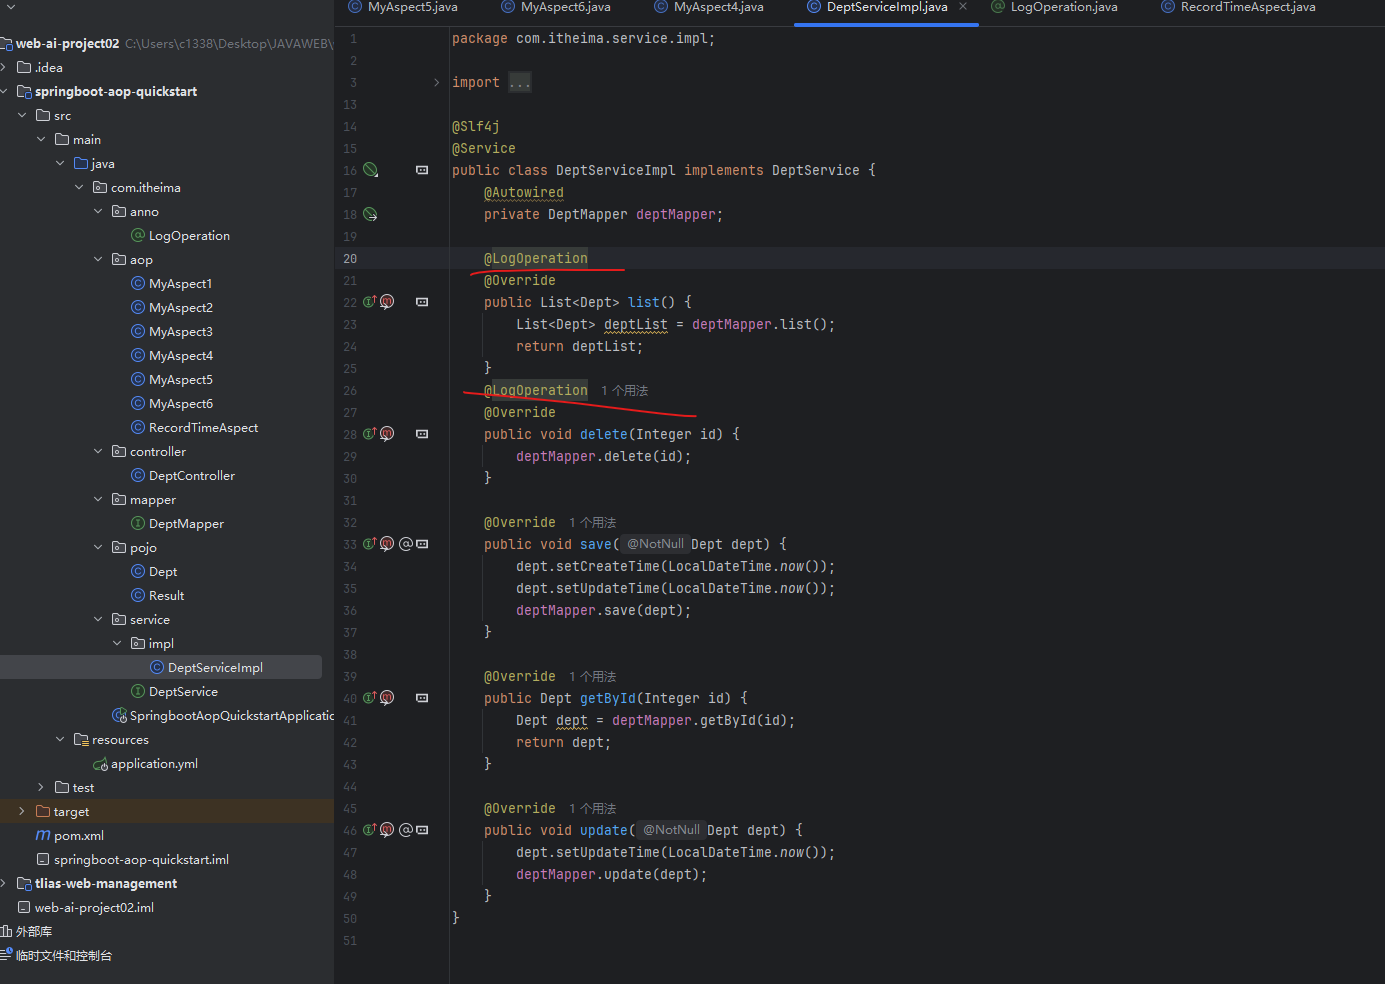Viewport: 1385px width, 984px height.
Task: Click the small box gutter icon on line 16
Action: click(422, 170)
